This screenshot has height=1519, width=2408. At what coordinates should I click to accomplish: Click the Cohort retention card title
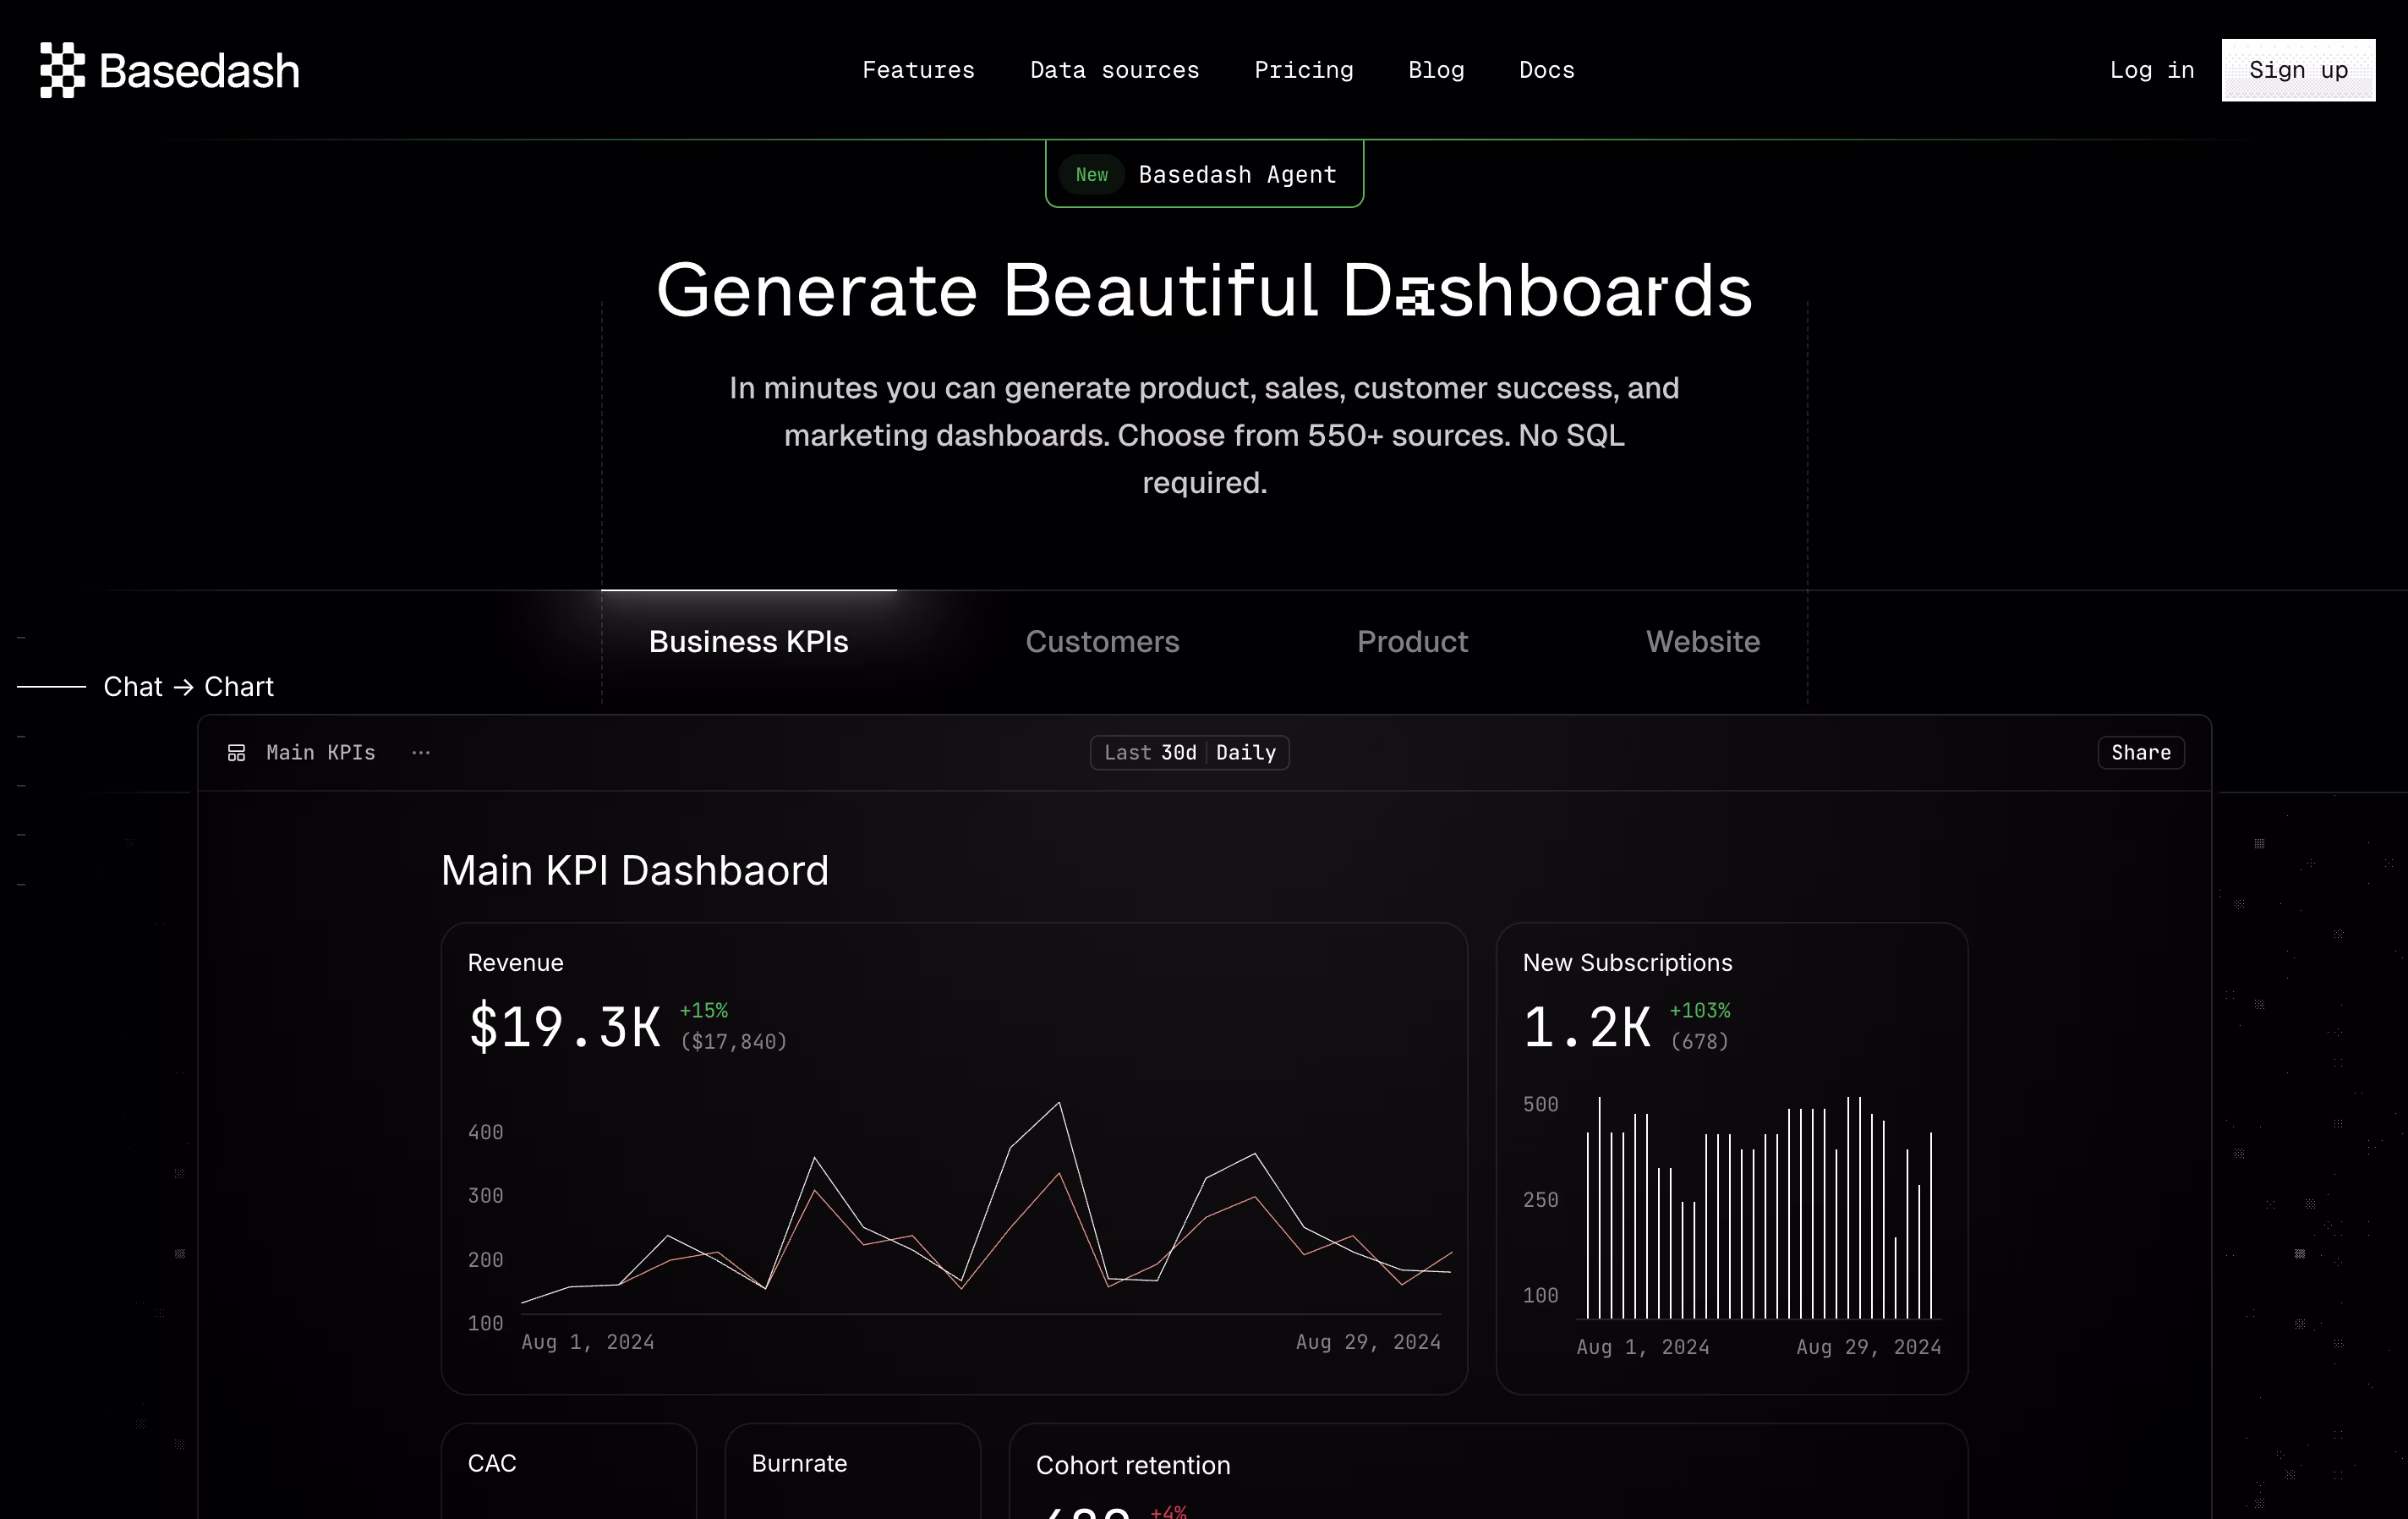(x=1133, y=1465)
